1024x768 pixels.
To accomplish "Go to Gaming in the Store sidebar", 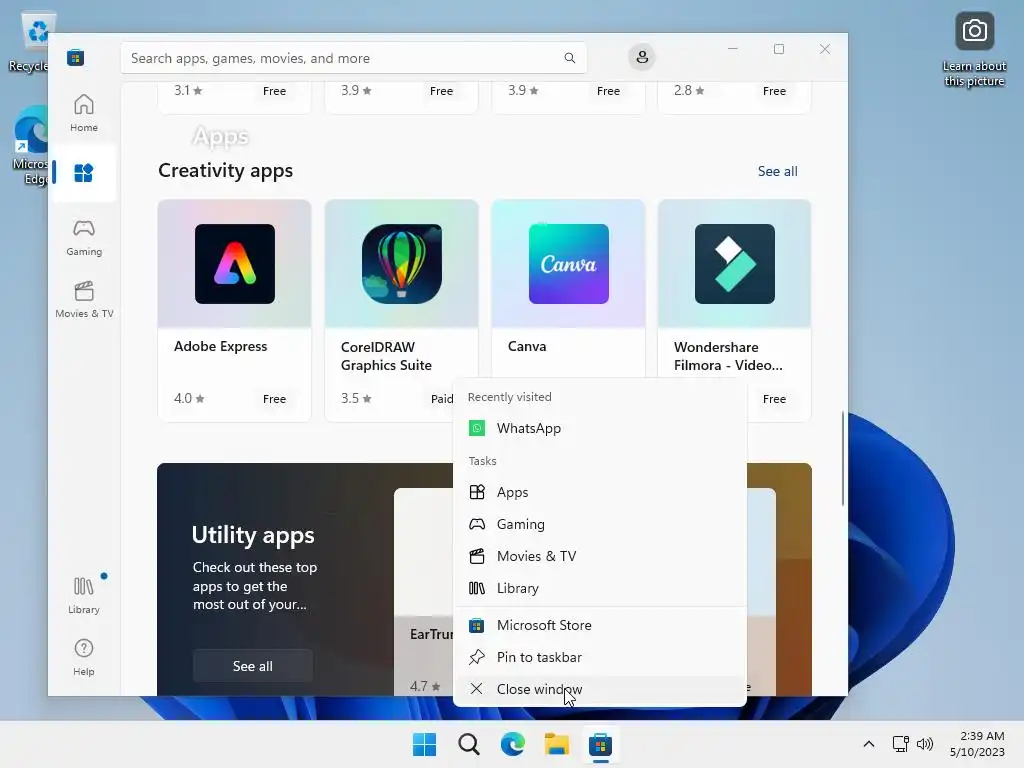I will coord(84,238).
